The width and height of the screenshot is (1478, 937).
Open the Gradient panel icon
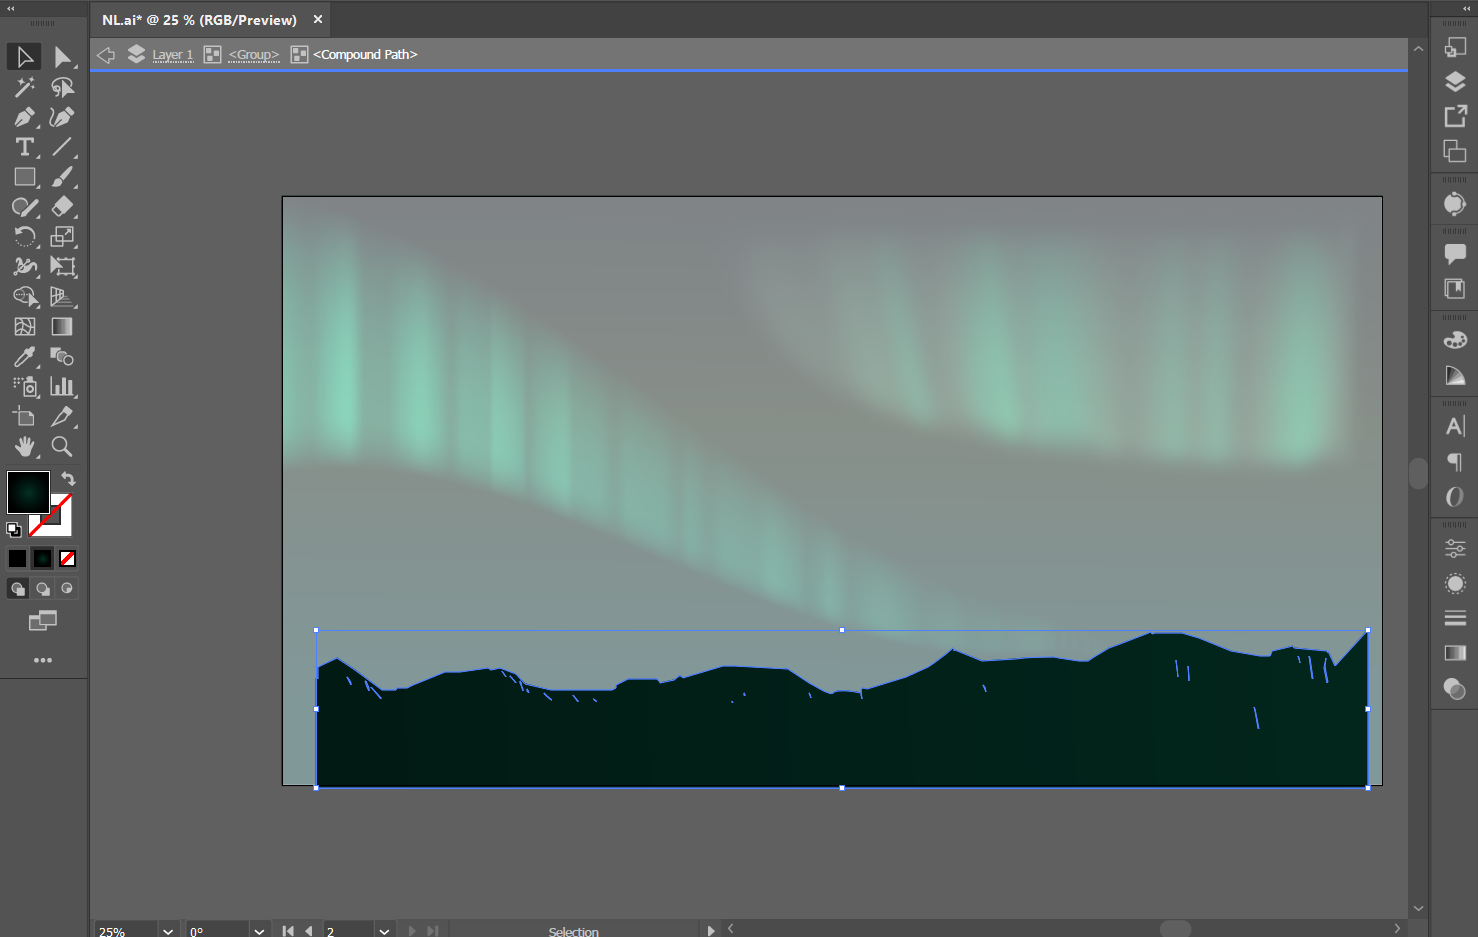1455,653
